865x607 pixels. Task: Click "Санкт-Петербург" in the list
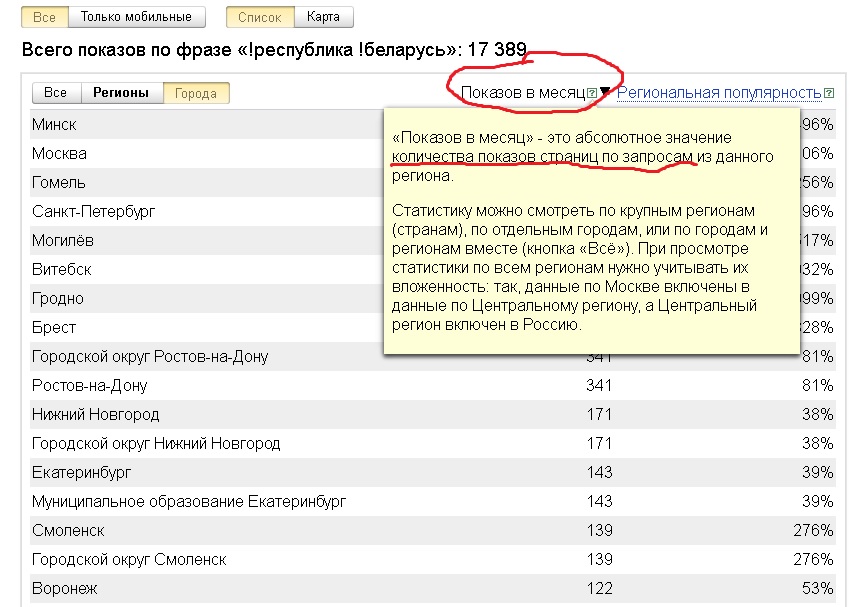94,212
